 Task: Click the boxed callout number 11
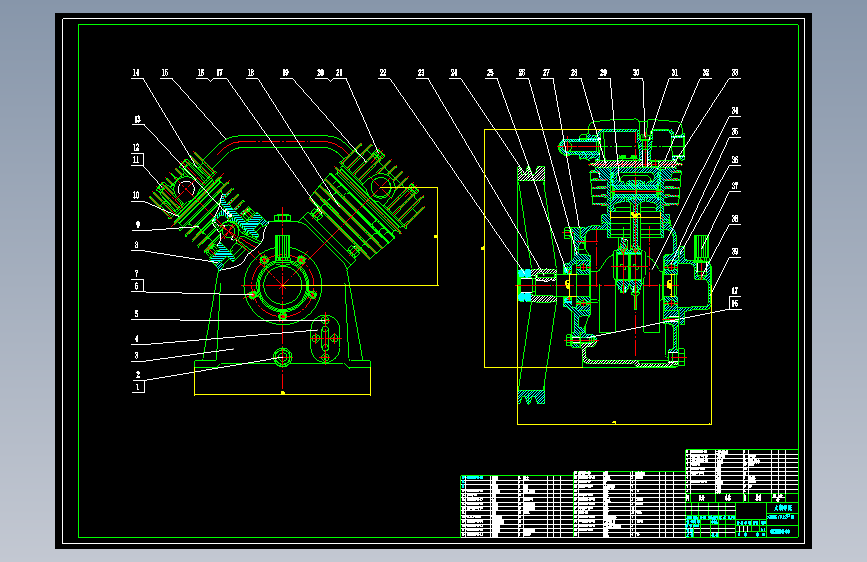tap(137, 159)
